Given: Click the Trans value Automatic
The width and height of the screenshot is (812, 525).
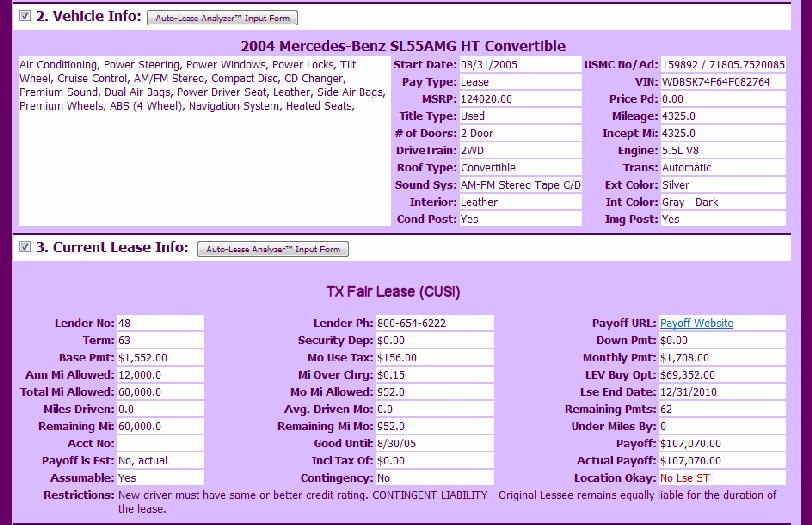Looking at the screenshot, I should [x=723, y=167].
